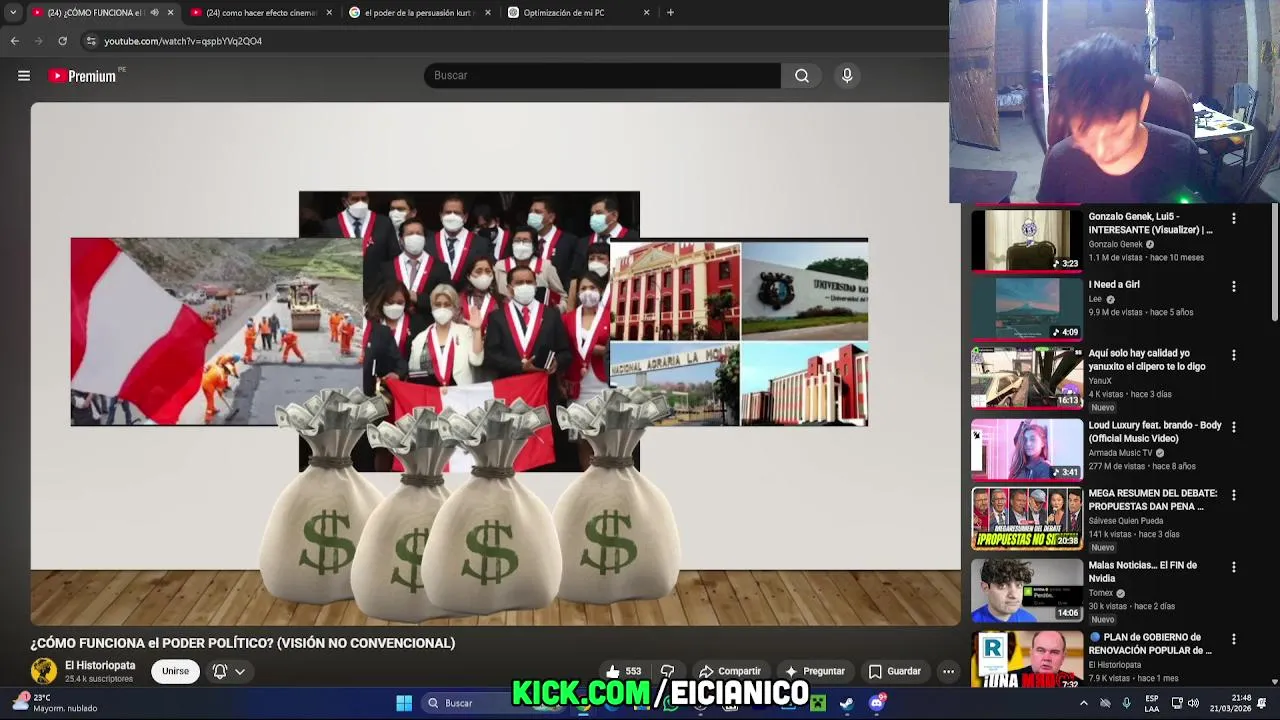The image size is (1280, 720).
Task: Open the YouTube hamburger guide menu
Action: click(x=24, y=75)
